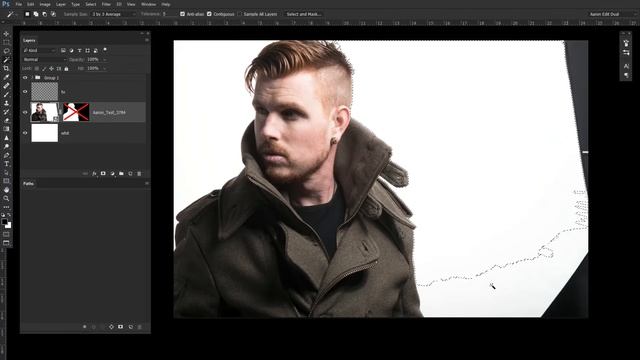Open the Paths panel flyout menu

tap(147, 184)
